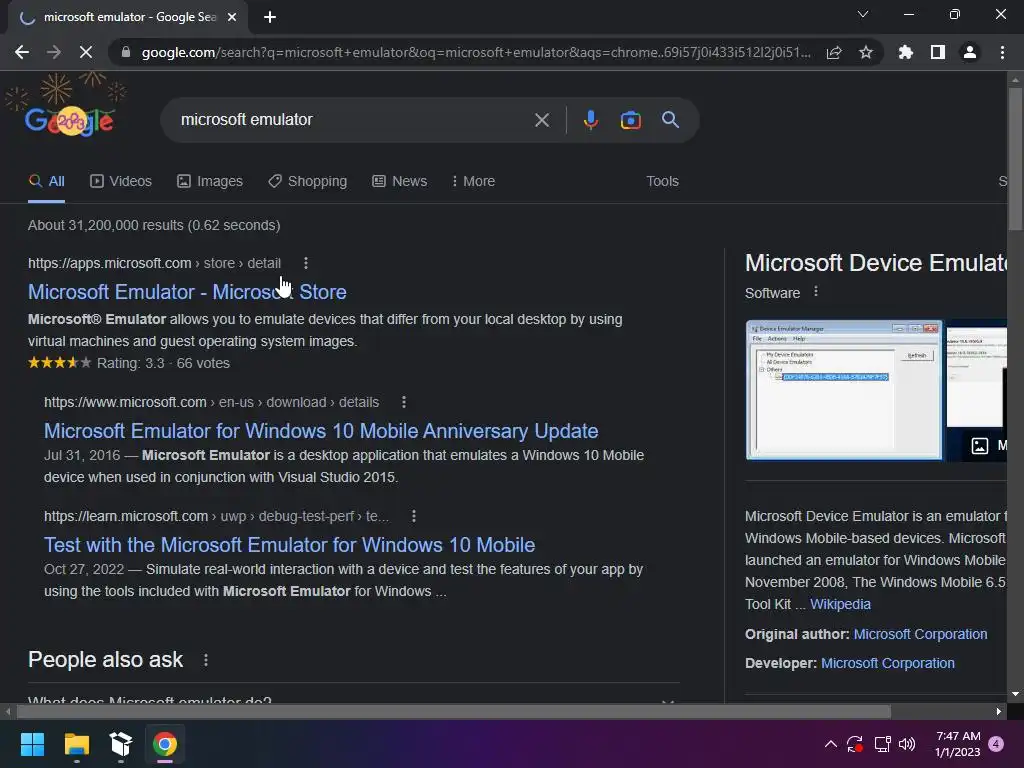Select the All results tab
The width and height of the screenshot is (1024, 768).
pos(46,181)
